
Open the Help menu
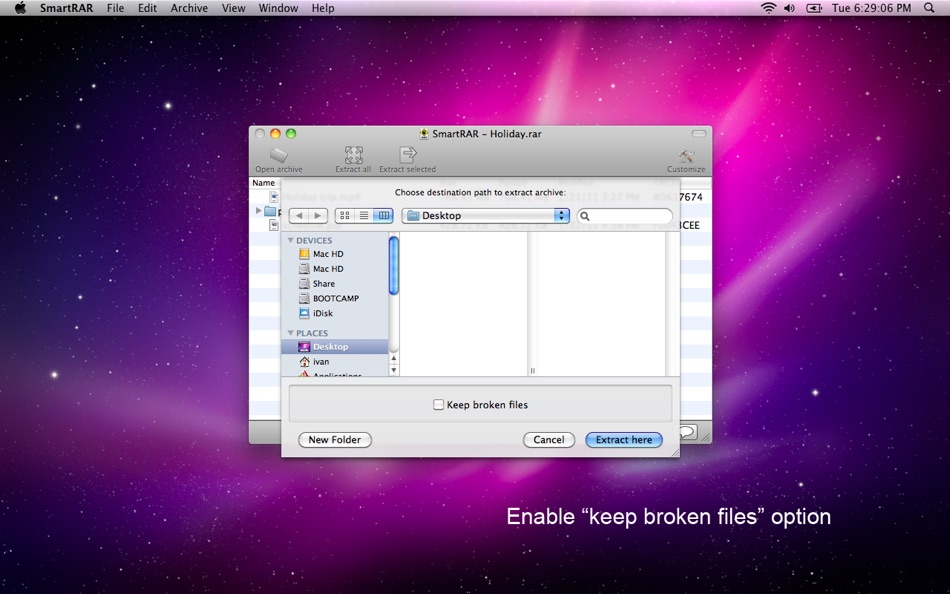point(323,8)
